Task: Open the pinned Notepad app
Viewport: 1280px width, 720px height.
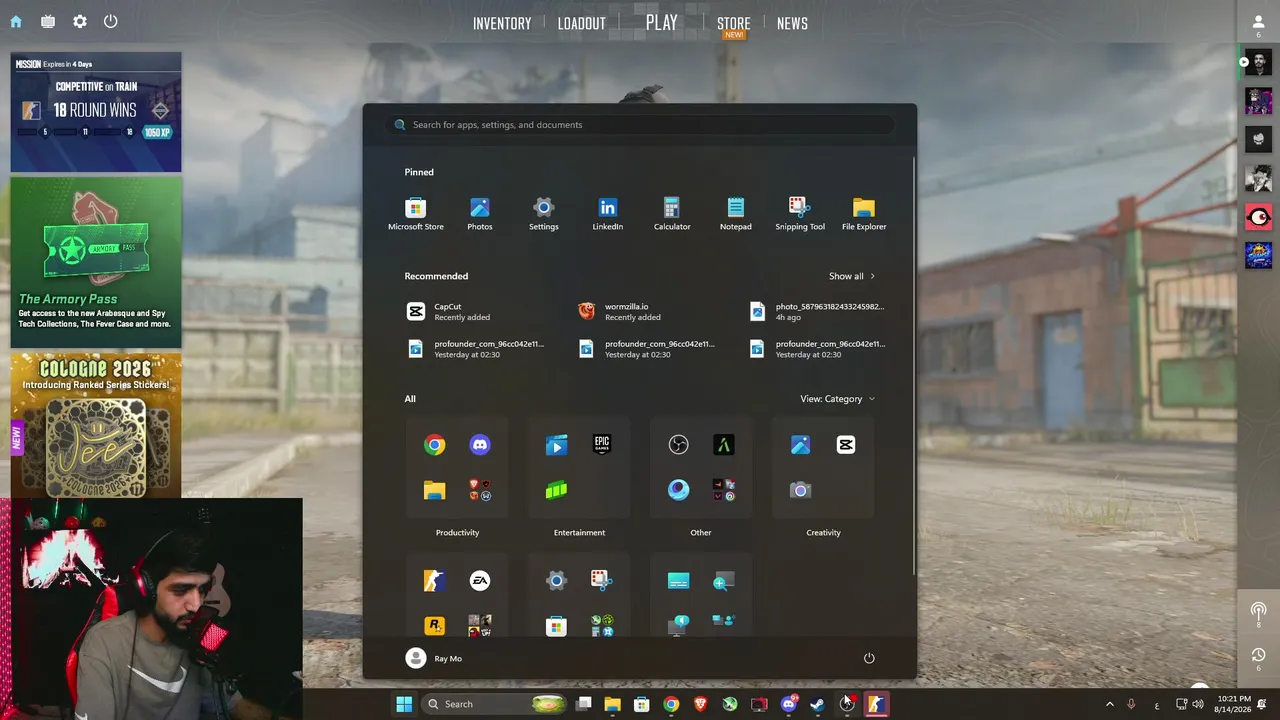Action: point(736,214)
